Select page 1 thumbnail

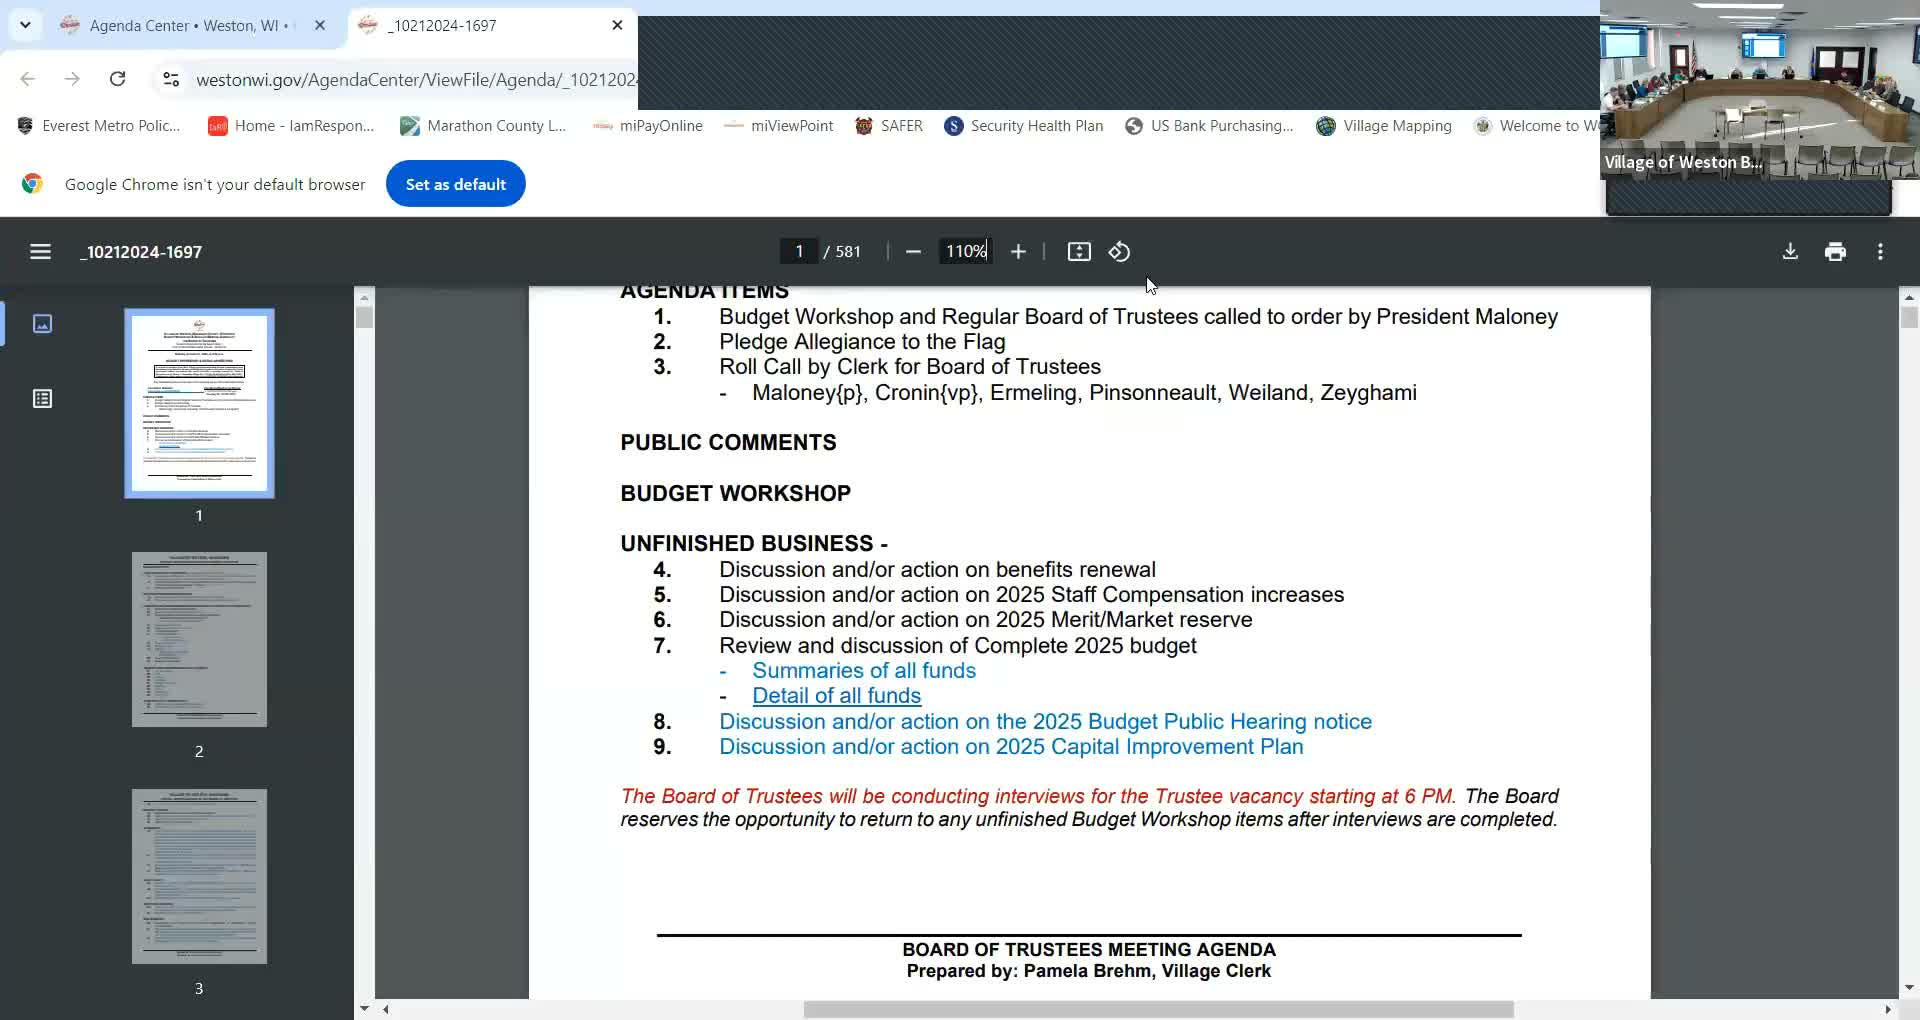point(199,403)
